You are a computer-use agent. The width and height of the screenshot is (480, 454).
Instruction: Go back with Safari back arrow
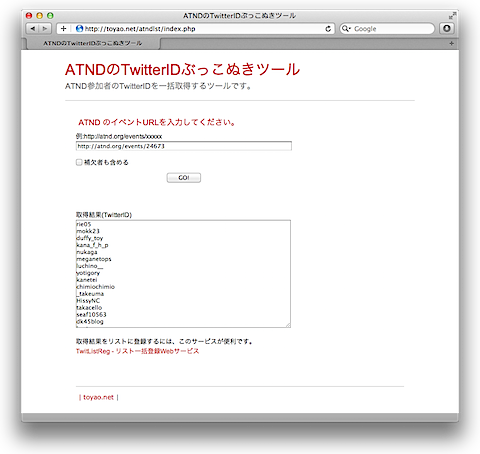tap(32, 29)
